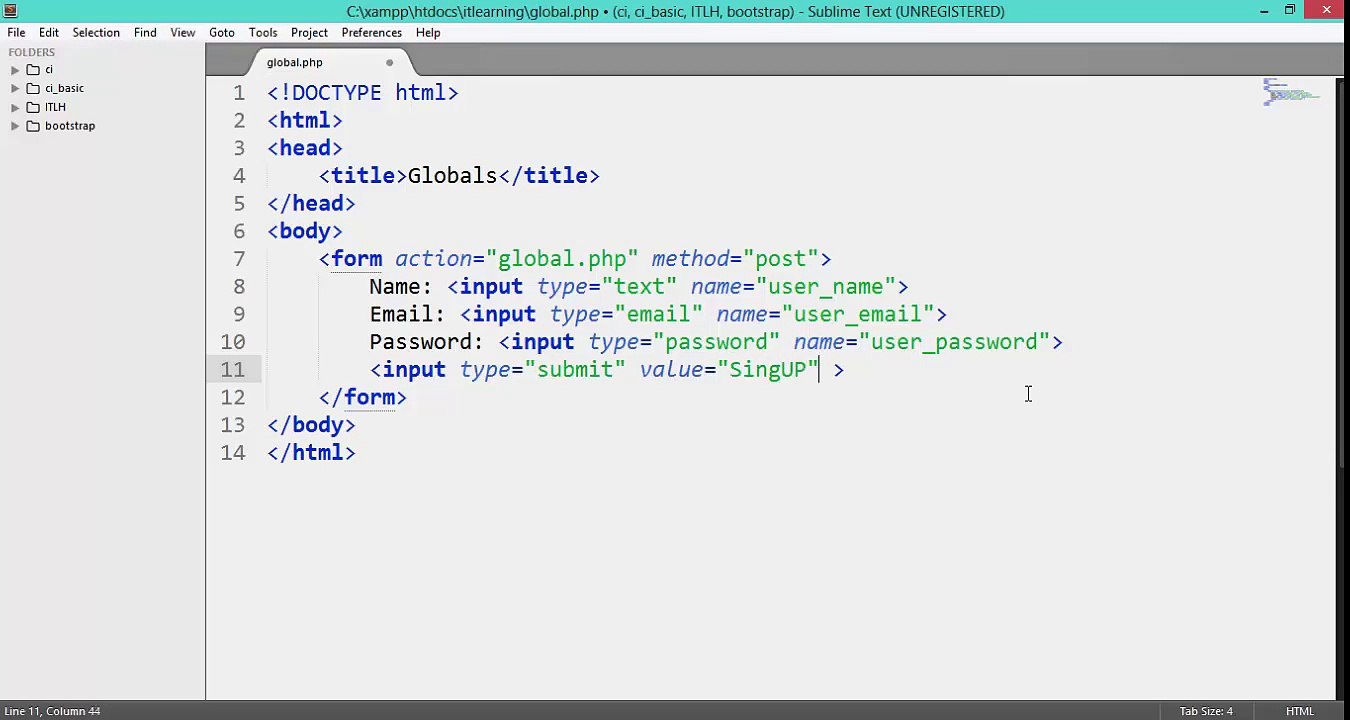Click the word Globals in title tag
1350x720 pixels.
452,176
